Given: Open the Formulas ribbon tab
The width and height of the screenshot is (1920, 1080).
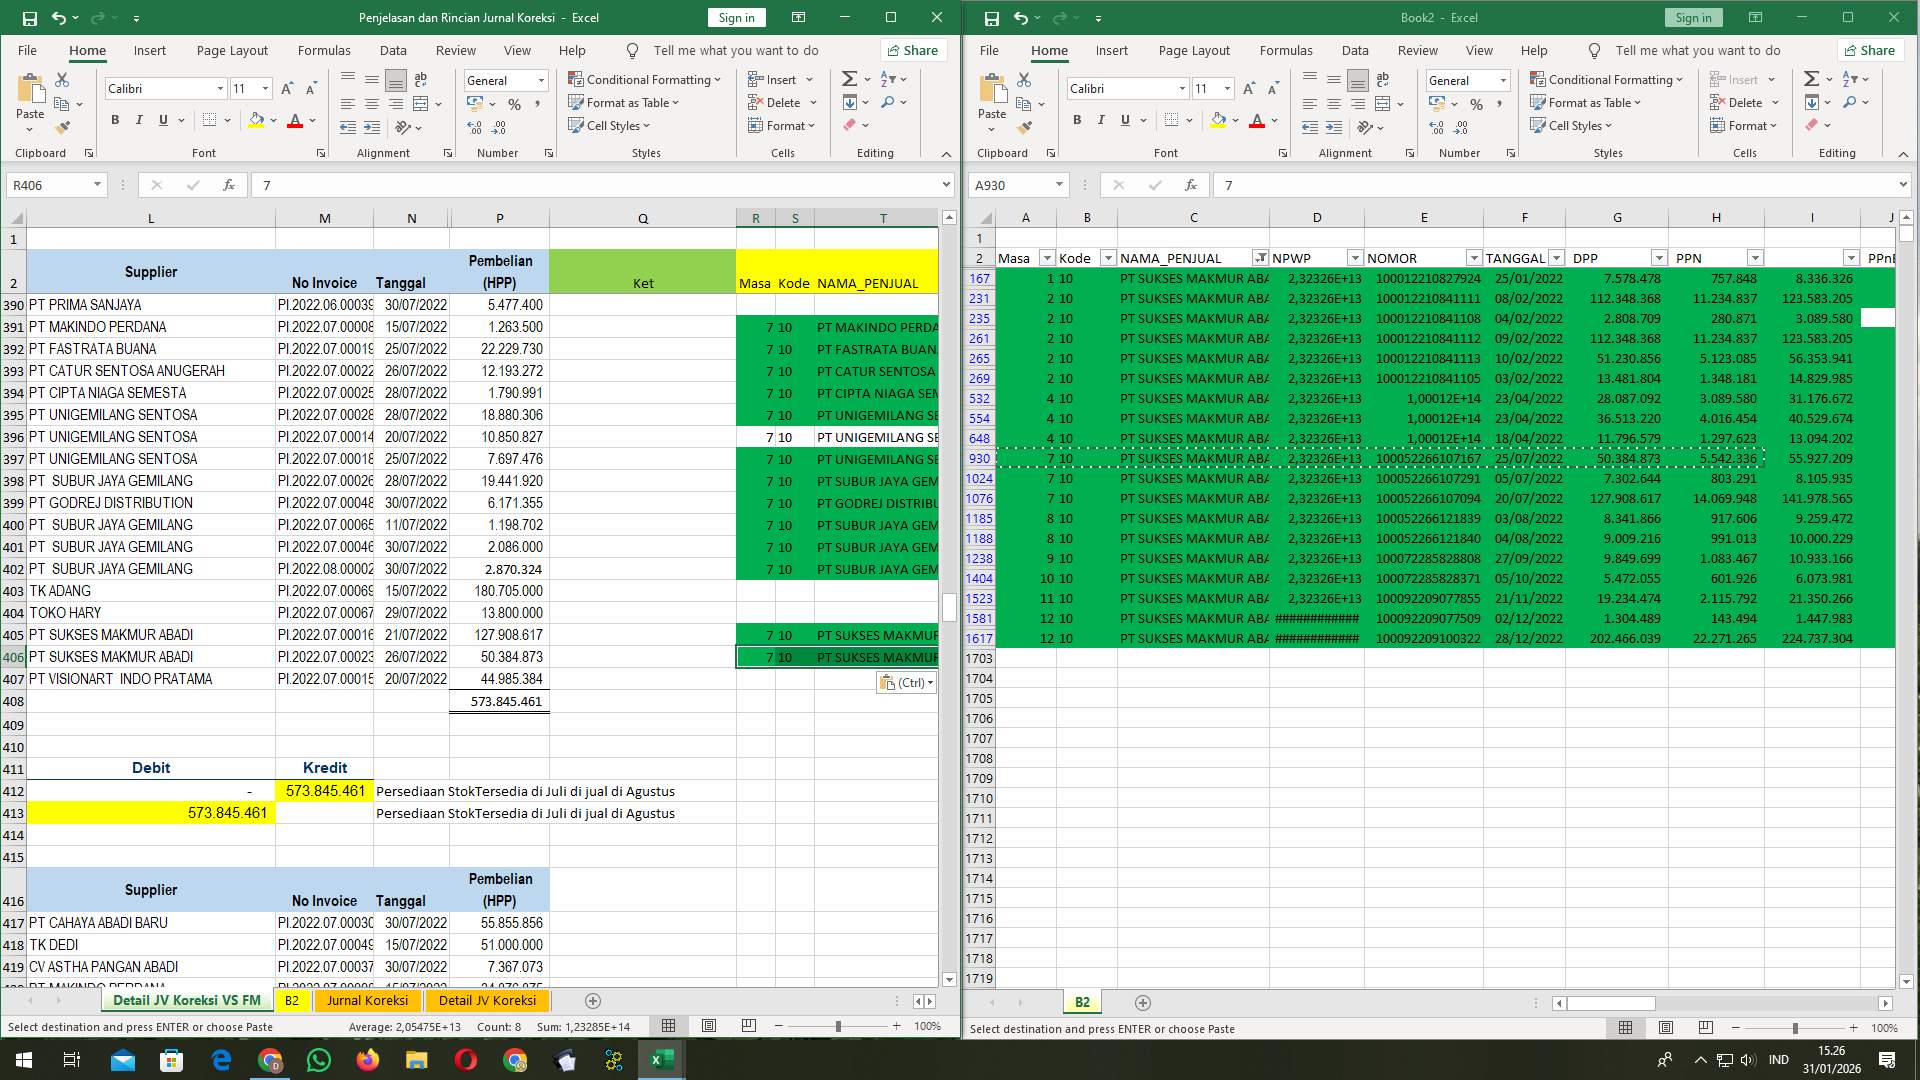Looking at the screenshot, I should click(324, 50).
